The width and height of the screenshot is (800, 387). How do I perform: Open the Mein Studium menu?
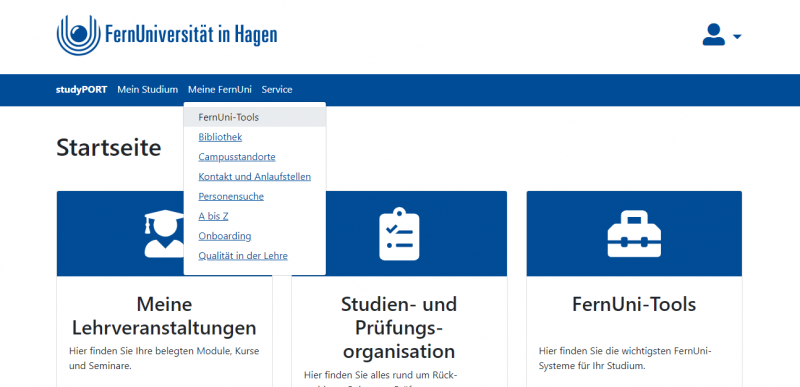tap(147, 90)
